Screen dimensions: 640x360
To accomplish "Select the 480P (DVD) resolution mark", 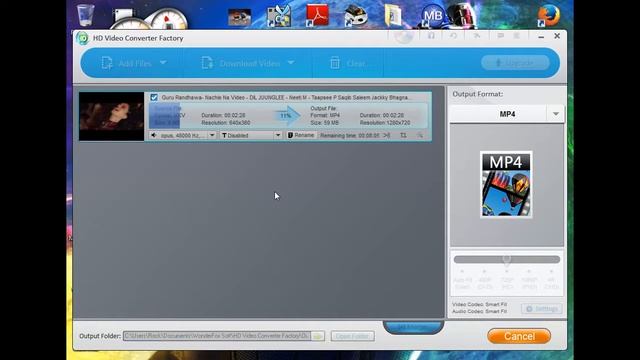I will coord(484,280).
